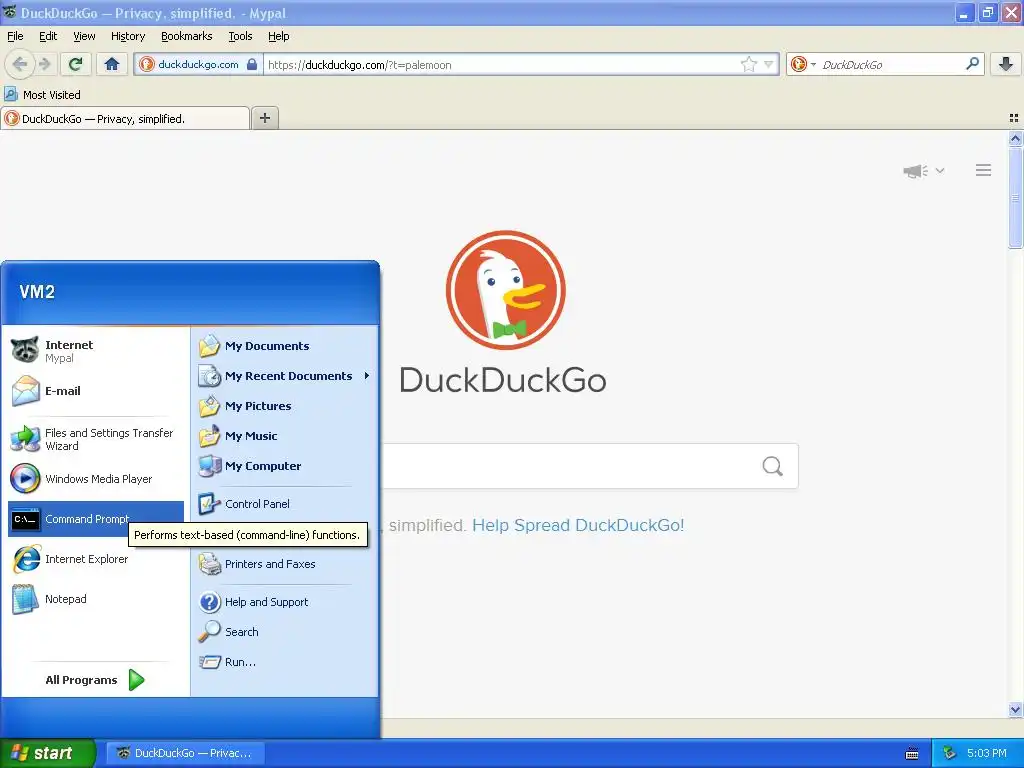Open a new tab with the plus button

pos(264,118)
